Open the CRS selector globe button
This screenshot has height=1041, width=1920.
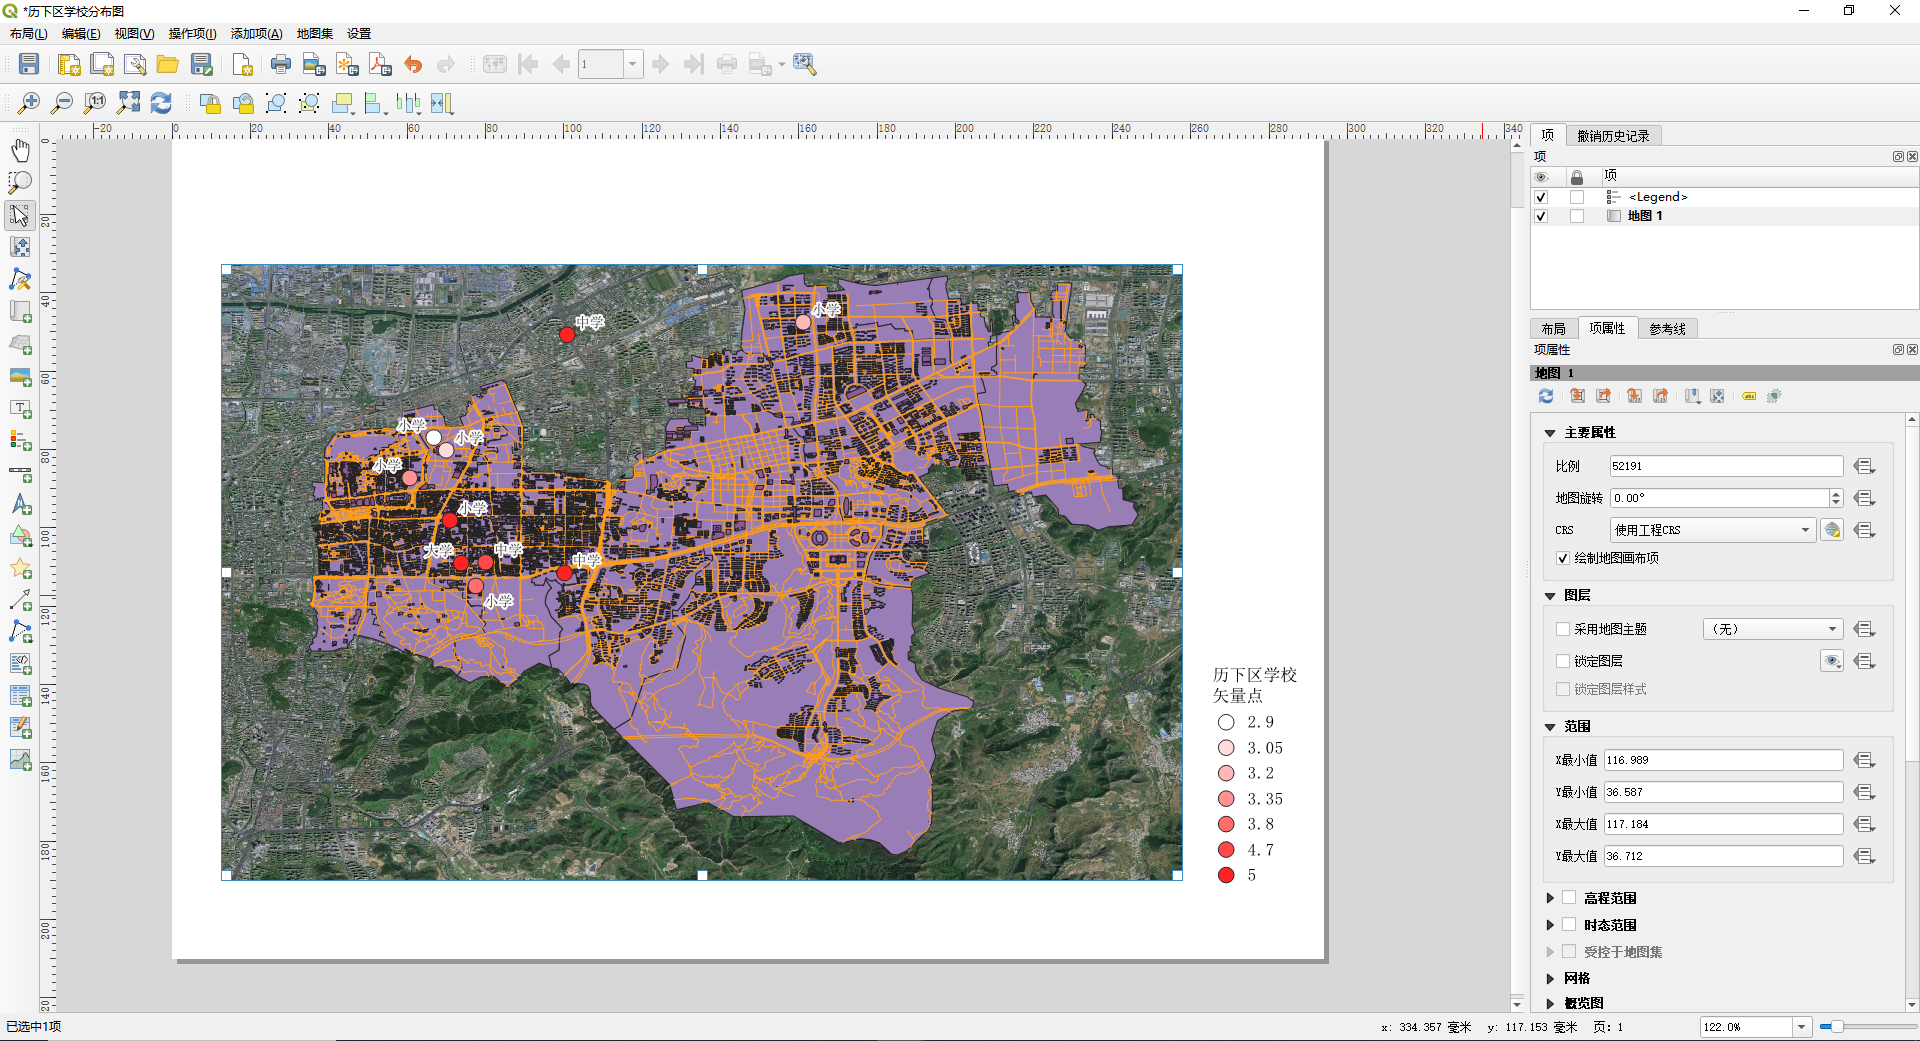(1832, 530)
